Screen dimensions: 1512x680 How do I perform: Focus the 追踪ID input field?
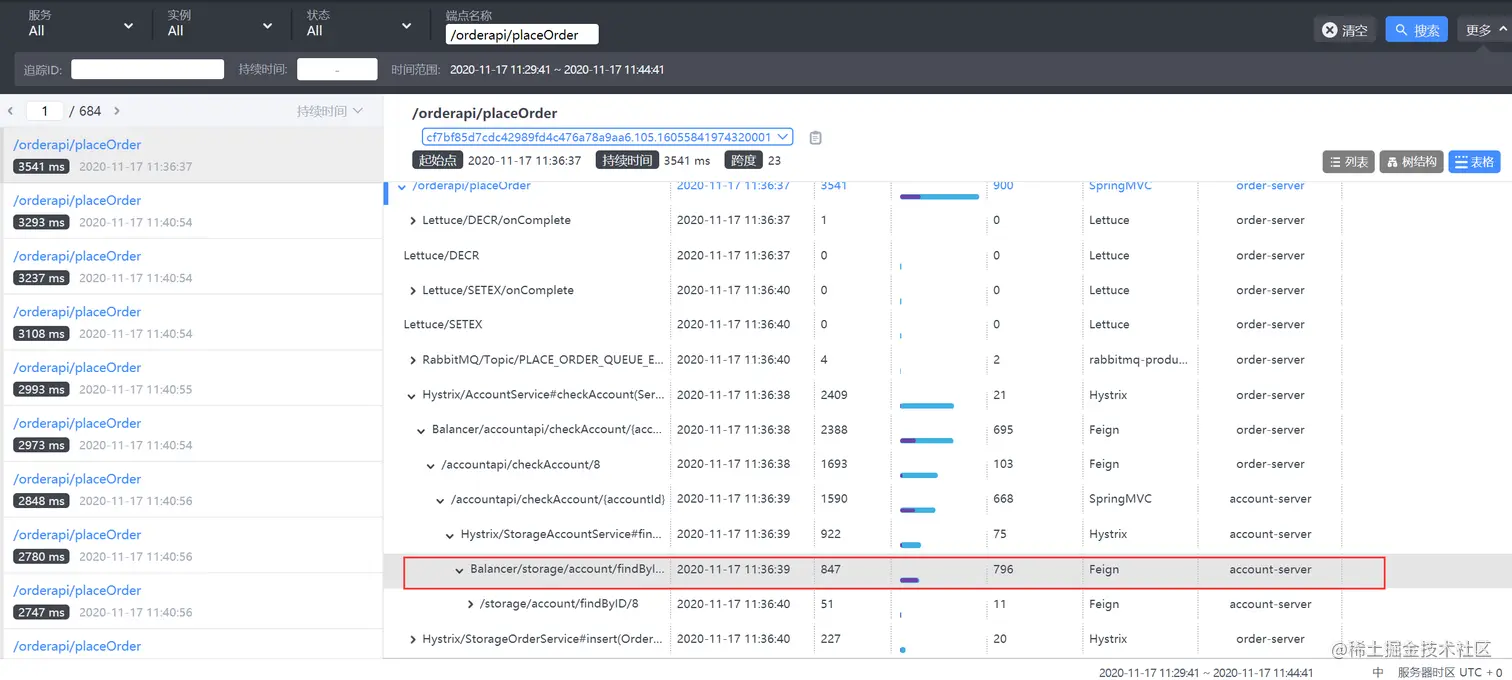[148, 69]
